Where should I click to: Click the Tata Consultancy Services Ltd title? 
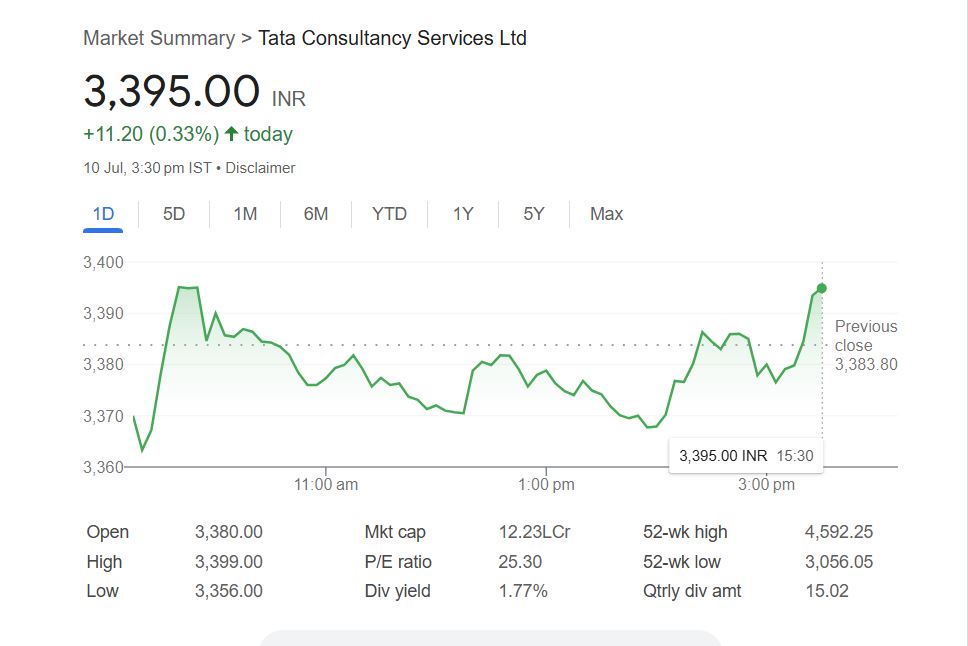pyautogui.click(x=392, y=38)
